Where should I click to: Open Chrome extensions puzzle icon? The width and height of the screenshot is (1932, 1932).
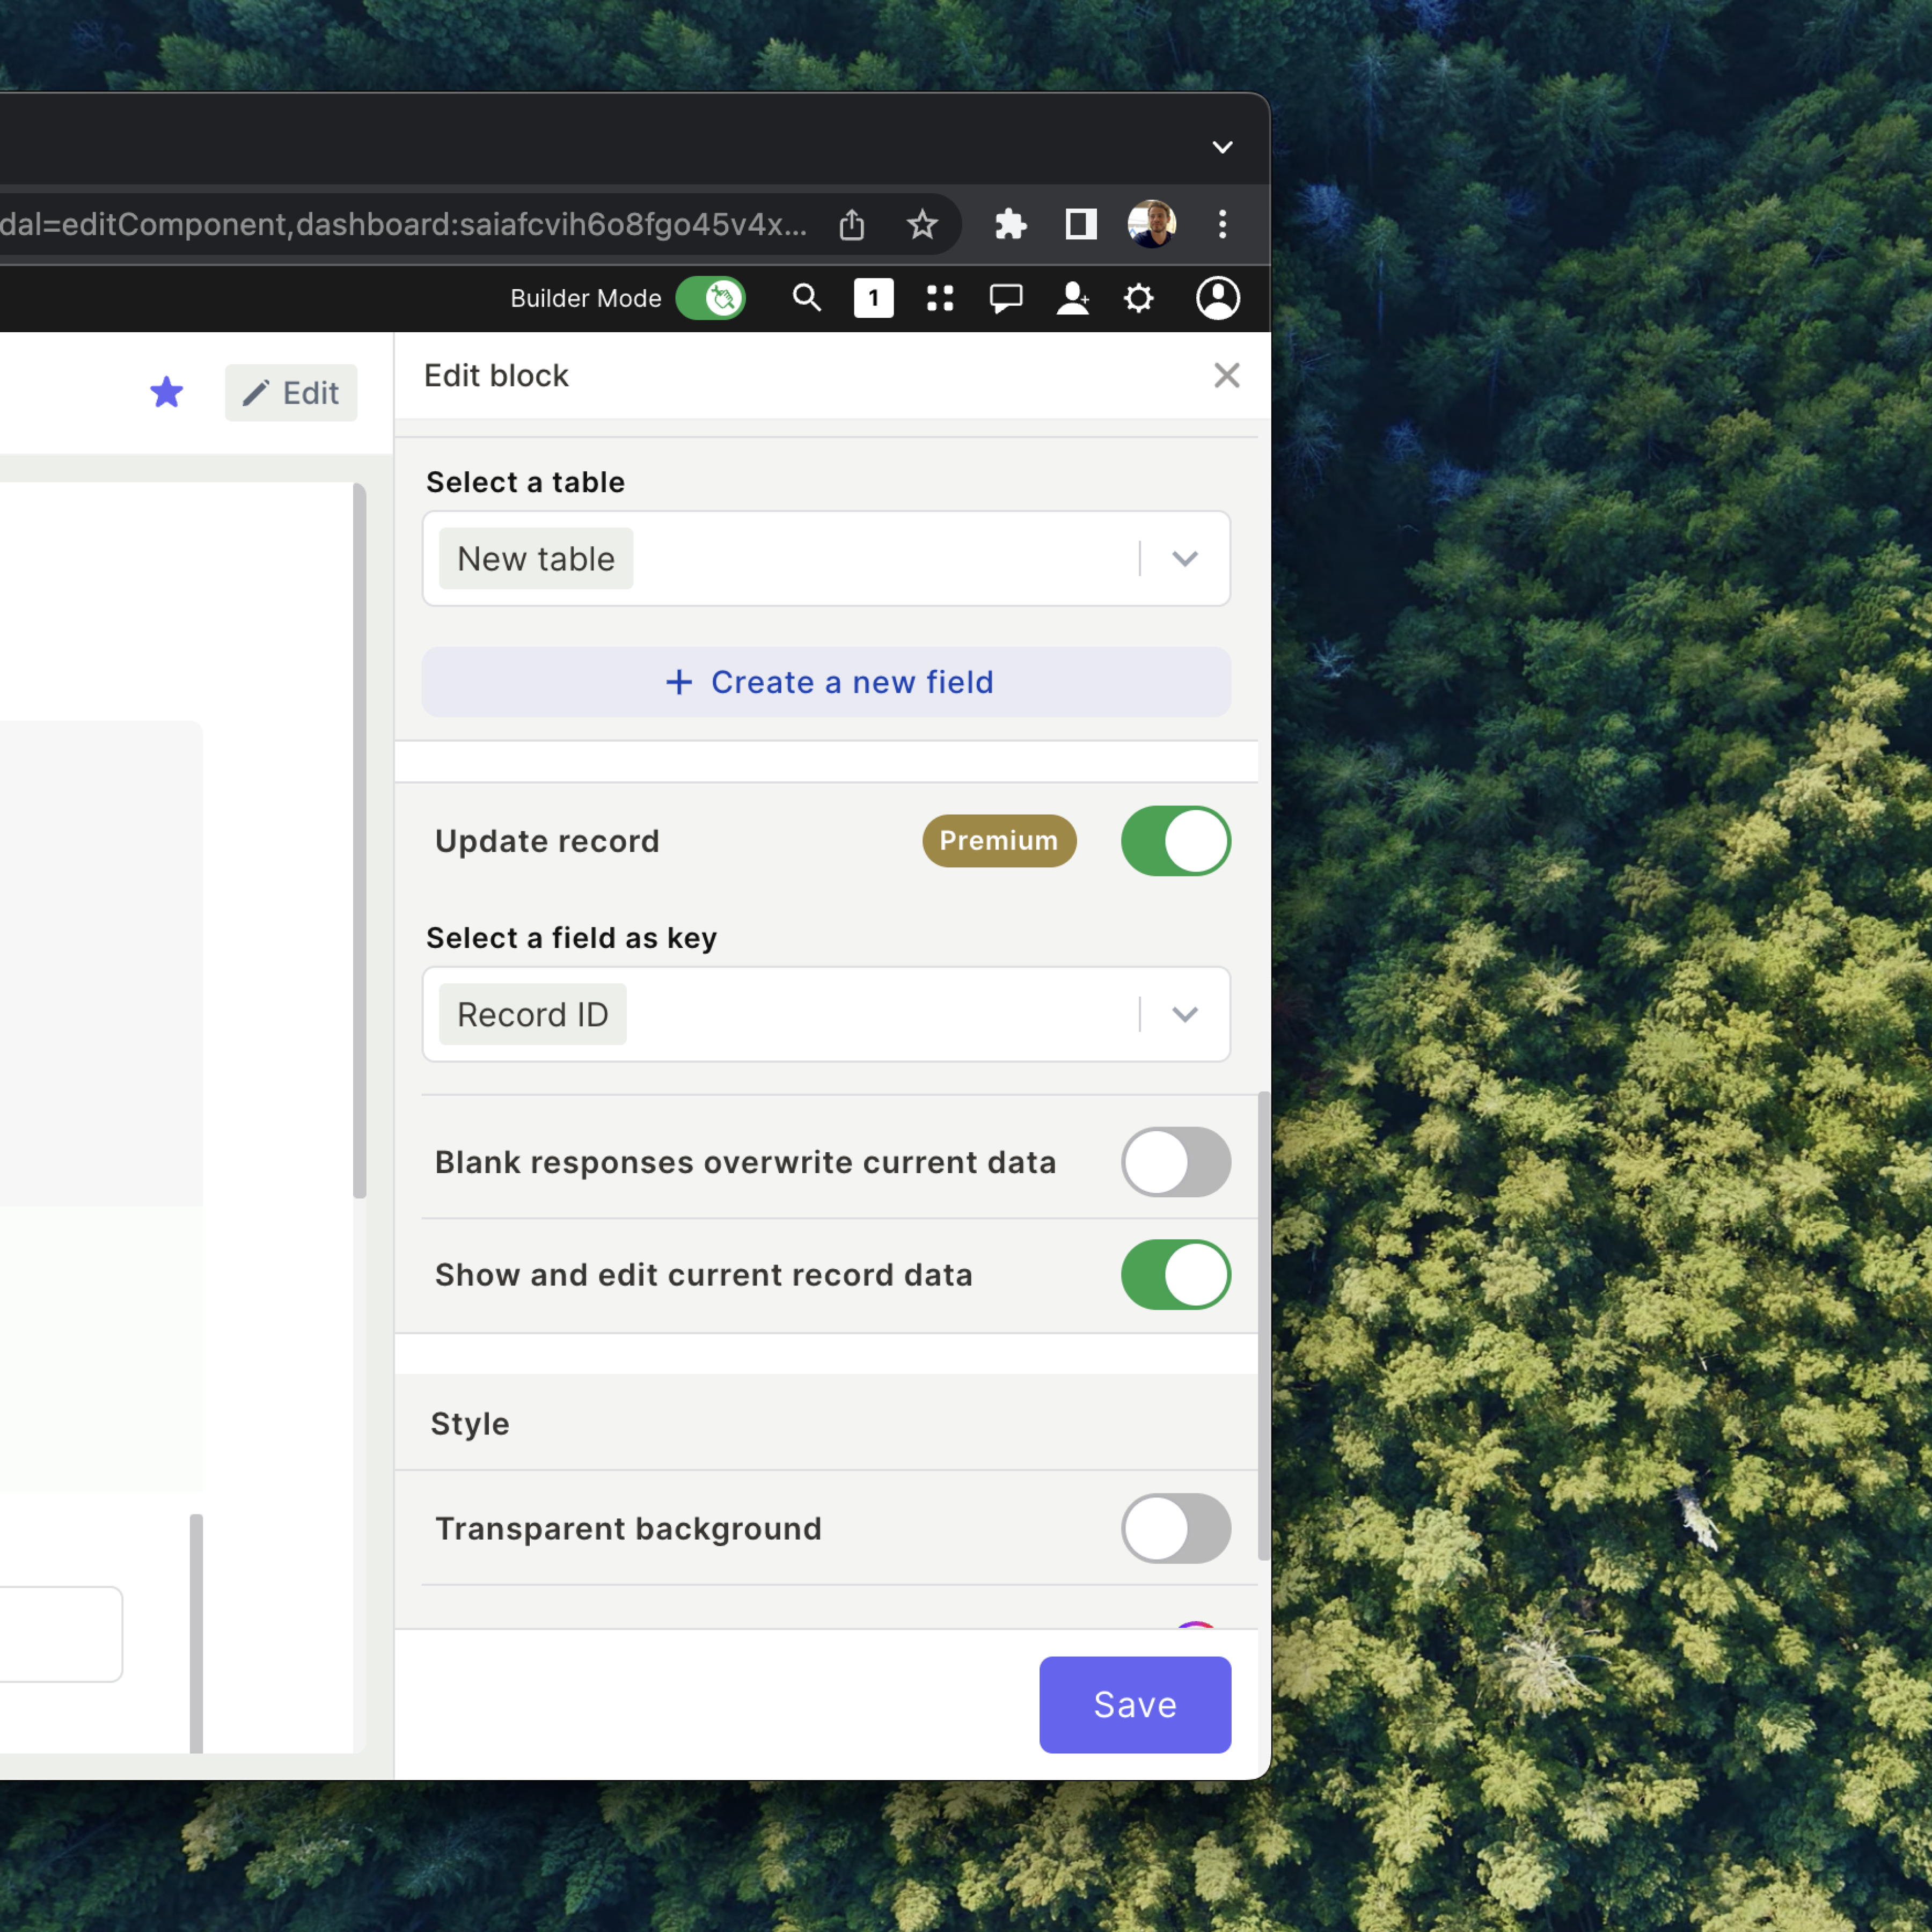point(1010,224)
